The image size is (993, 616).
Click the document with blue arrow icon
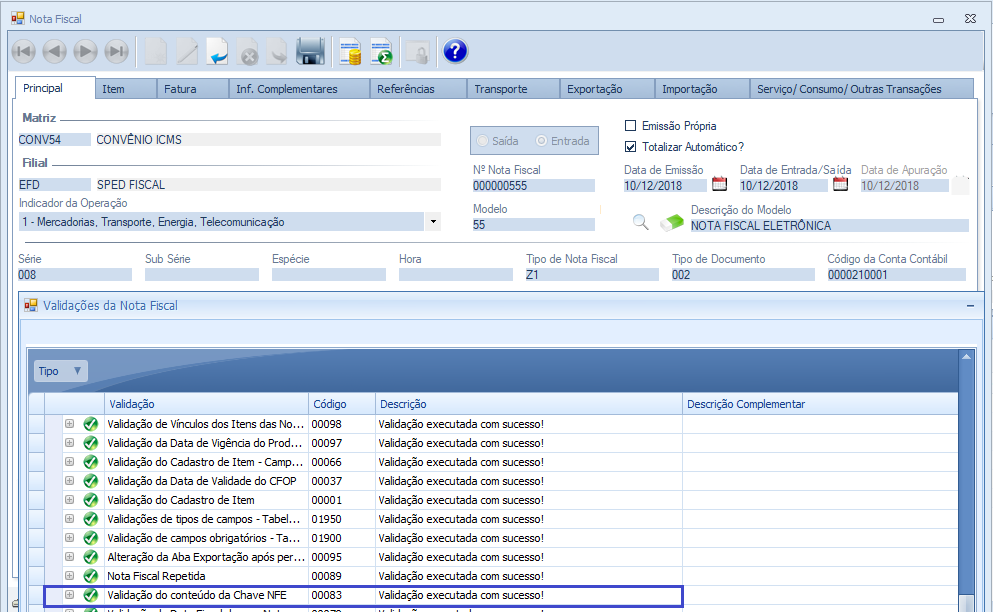pos(217,51)
